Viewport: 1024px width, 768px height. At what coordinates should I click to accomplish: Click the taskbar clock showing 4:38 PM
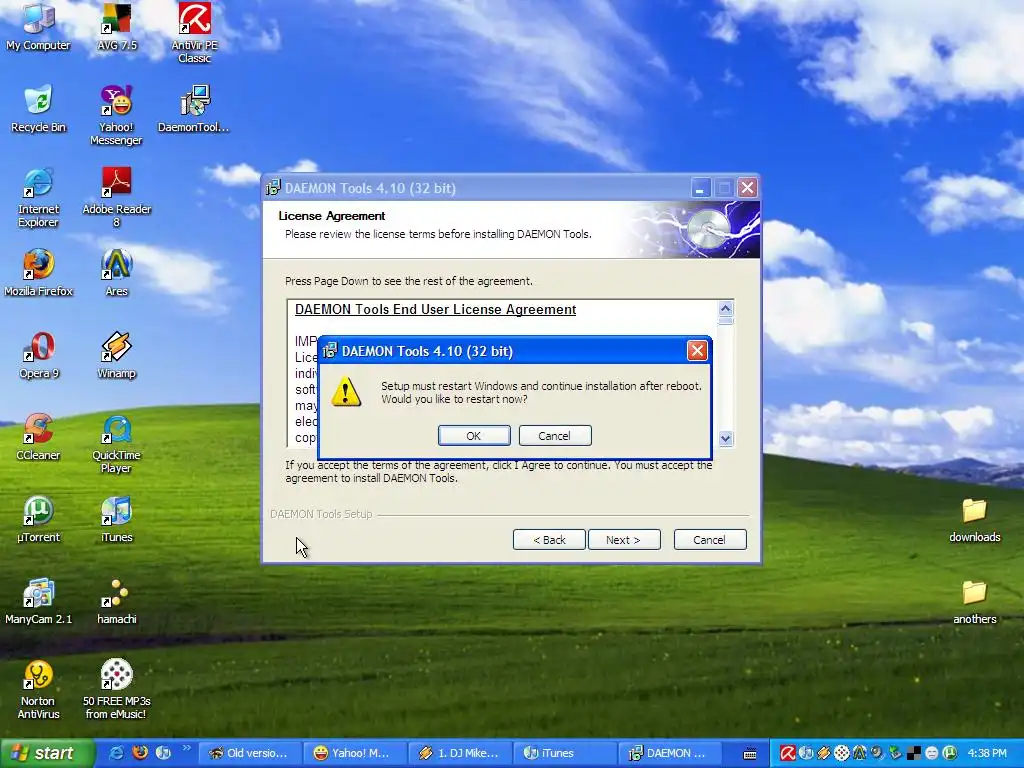coord(987,753)
